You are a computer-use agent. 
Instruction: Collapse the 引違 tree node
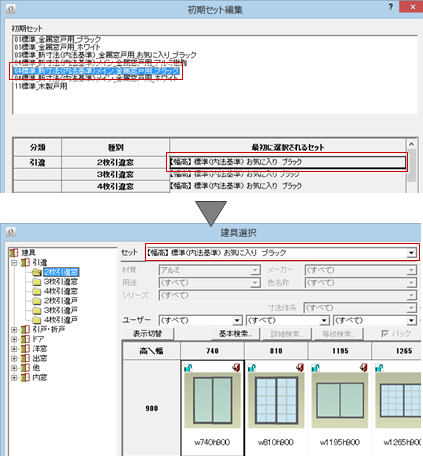14,263
